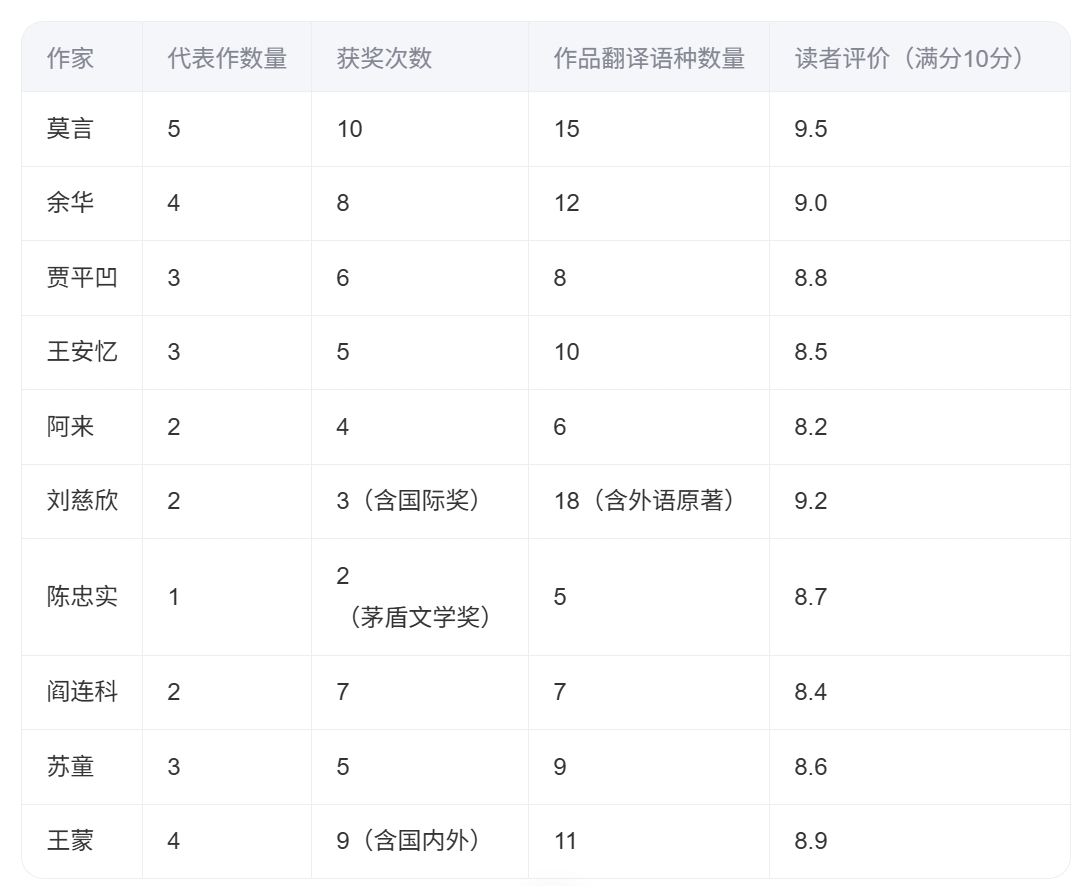Select the 王安忆 name cell
Image resolution: width=1087 pixels, height=886 pixels.
click(82, 352)
